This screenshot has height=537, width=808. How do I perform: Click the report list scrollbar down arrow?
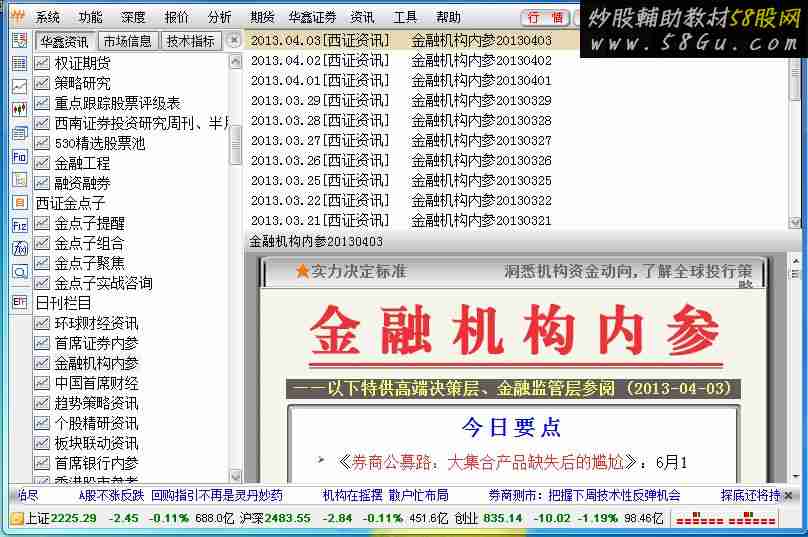pyautogui.click(x=795, y=223)
